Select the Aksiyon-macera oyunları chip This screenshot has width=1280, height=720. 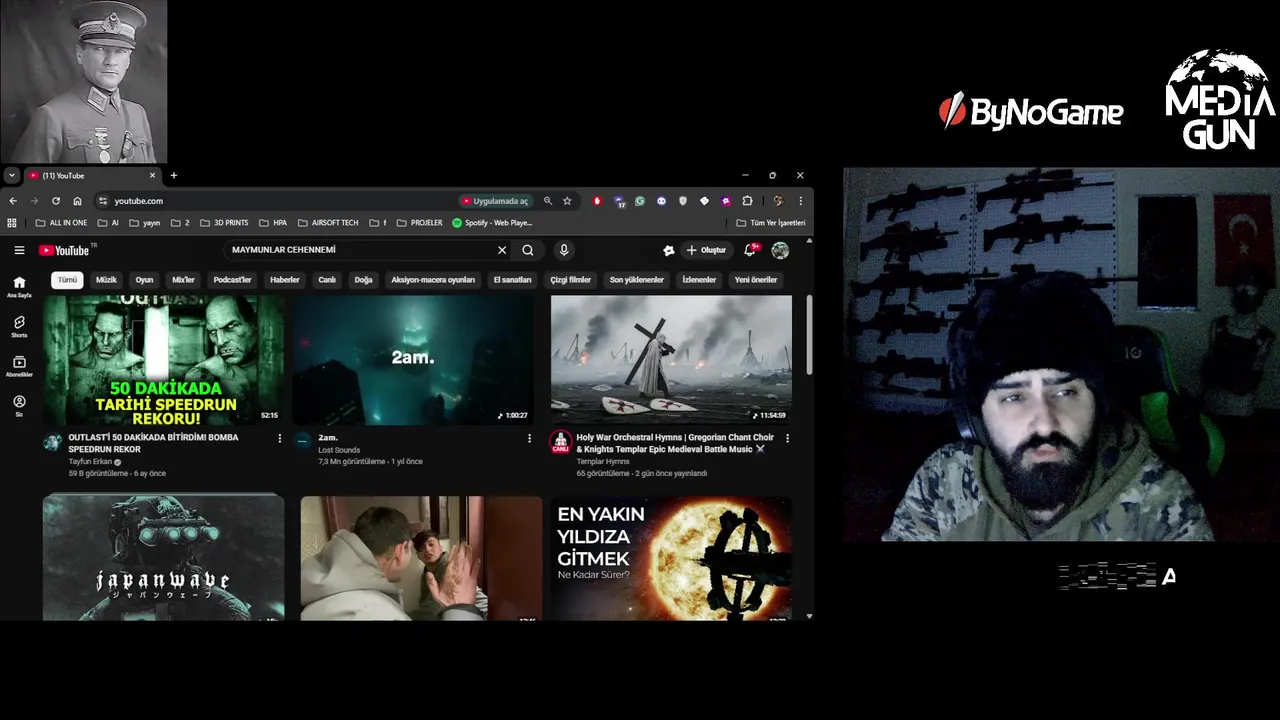[433, 280]
